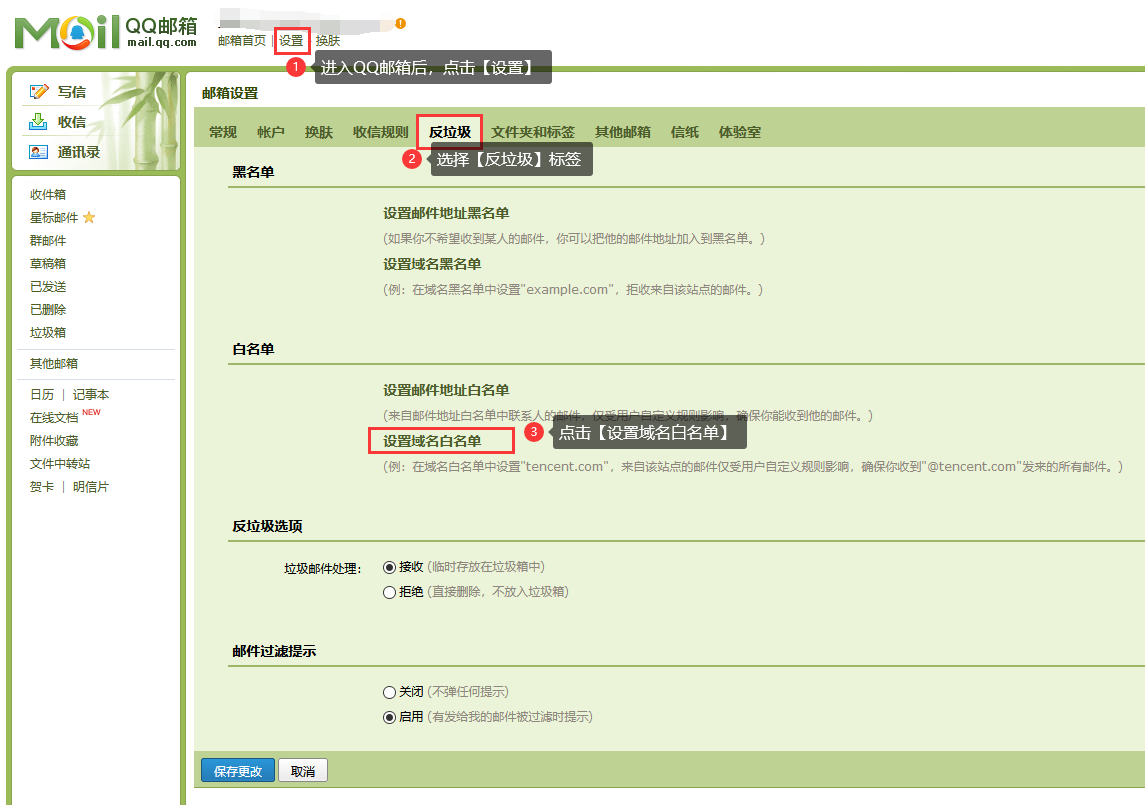Select 拒绝 spam handling radio option
The height and width of the screenshot is (805, 1145).
[390, 592]
